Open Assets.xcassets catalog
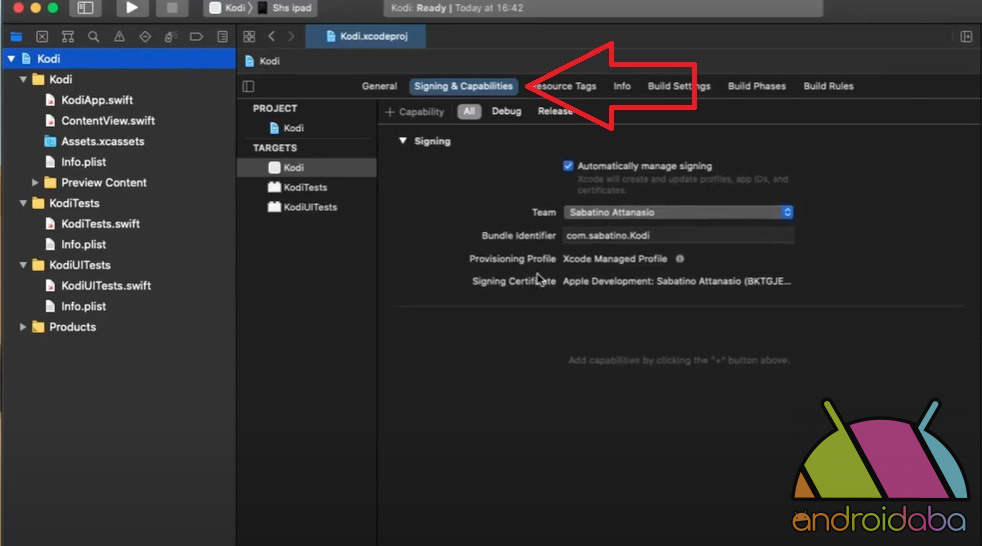The image size is (982, 546). coord(103,142)
